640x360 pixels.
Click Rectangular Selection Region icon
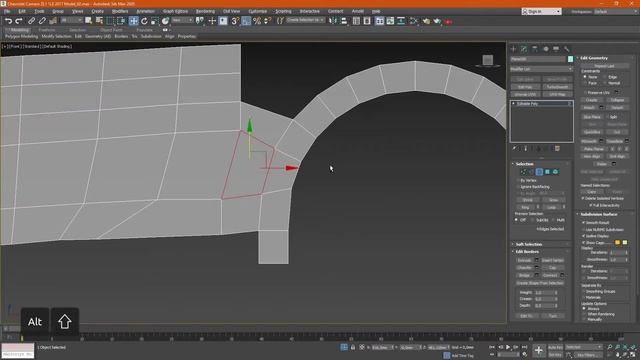pos(110,21)
